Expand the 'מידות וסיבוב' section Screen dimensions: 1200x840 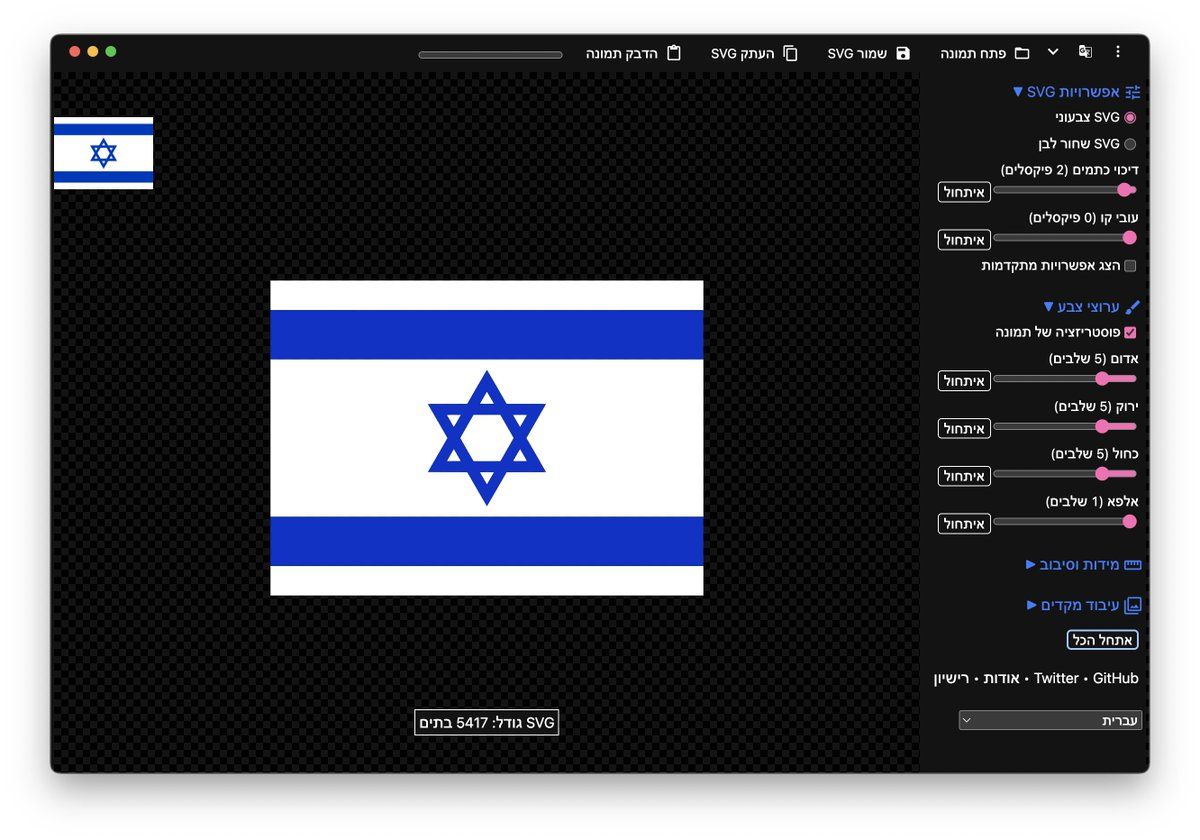1084,565
